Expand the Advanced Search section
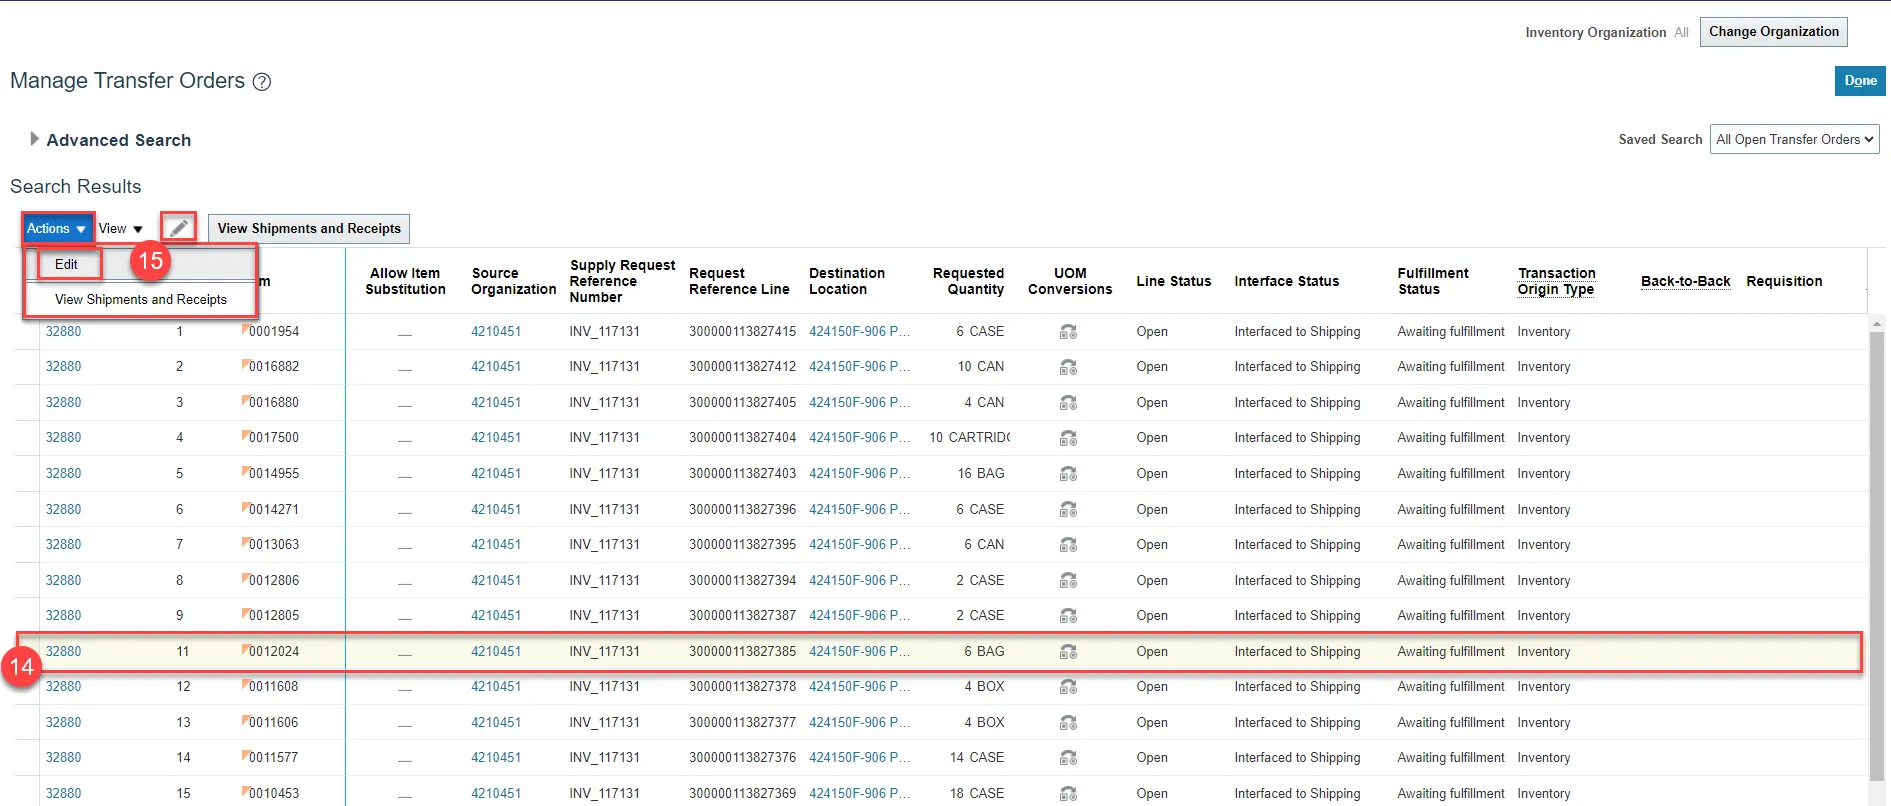The height and width of the screenshot is (806, 1891). point(35,140)
